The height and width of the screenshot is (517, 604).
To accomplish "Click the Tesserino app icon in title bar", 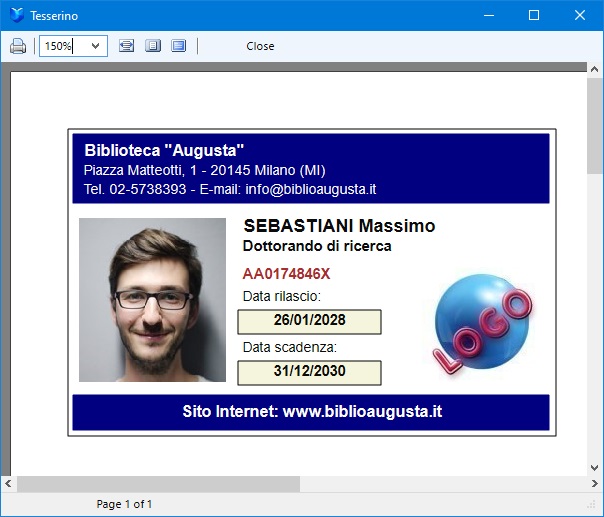I will click(17, 15).
